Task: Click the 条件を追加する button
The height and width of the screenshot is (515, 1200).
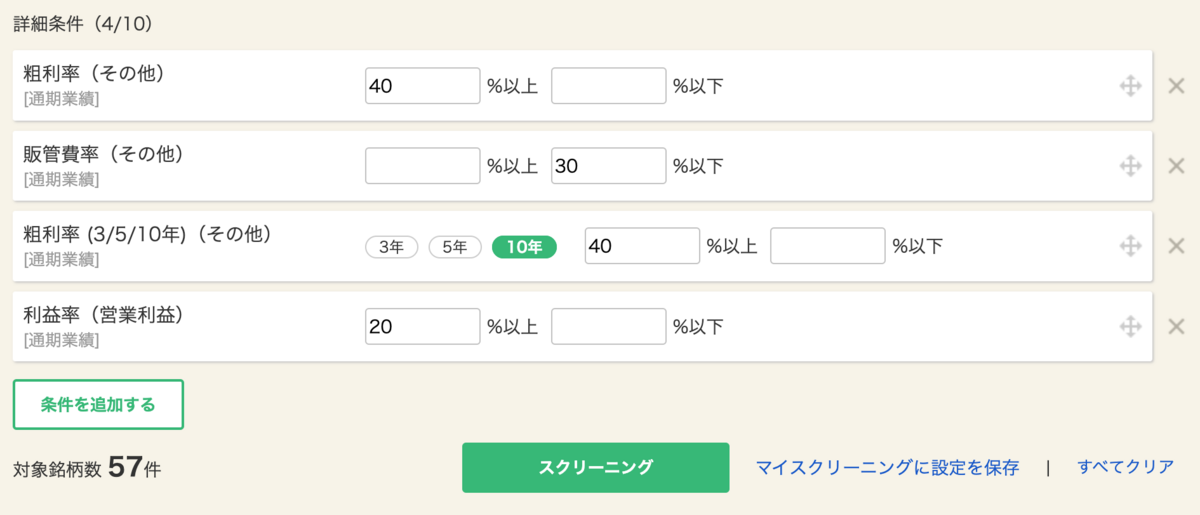Action: 98,405
